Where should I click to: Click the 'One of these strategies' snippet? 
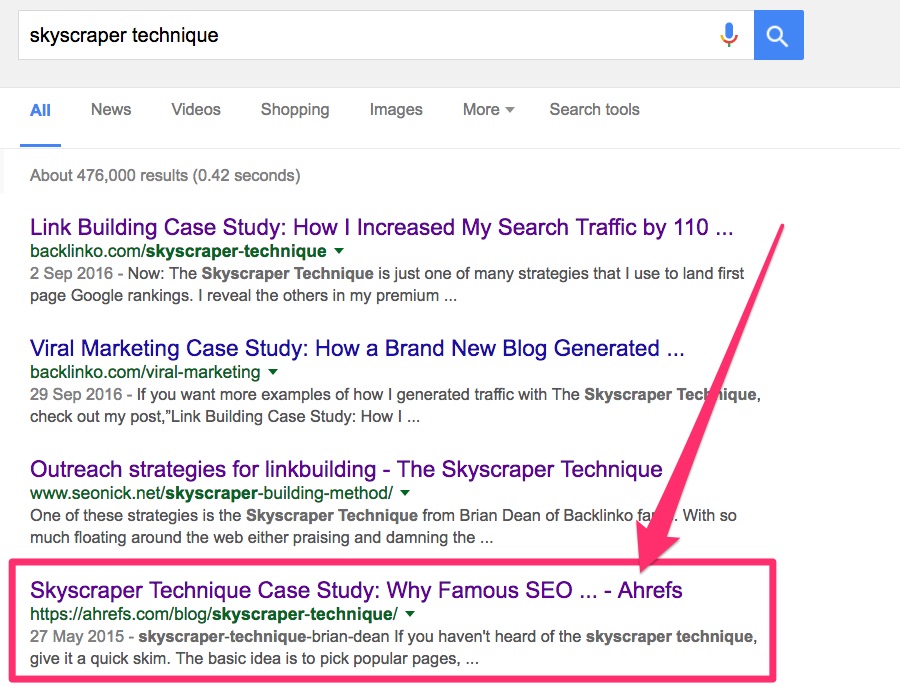coord(383,527)
